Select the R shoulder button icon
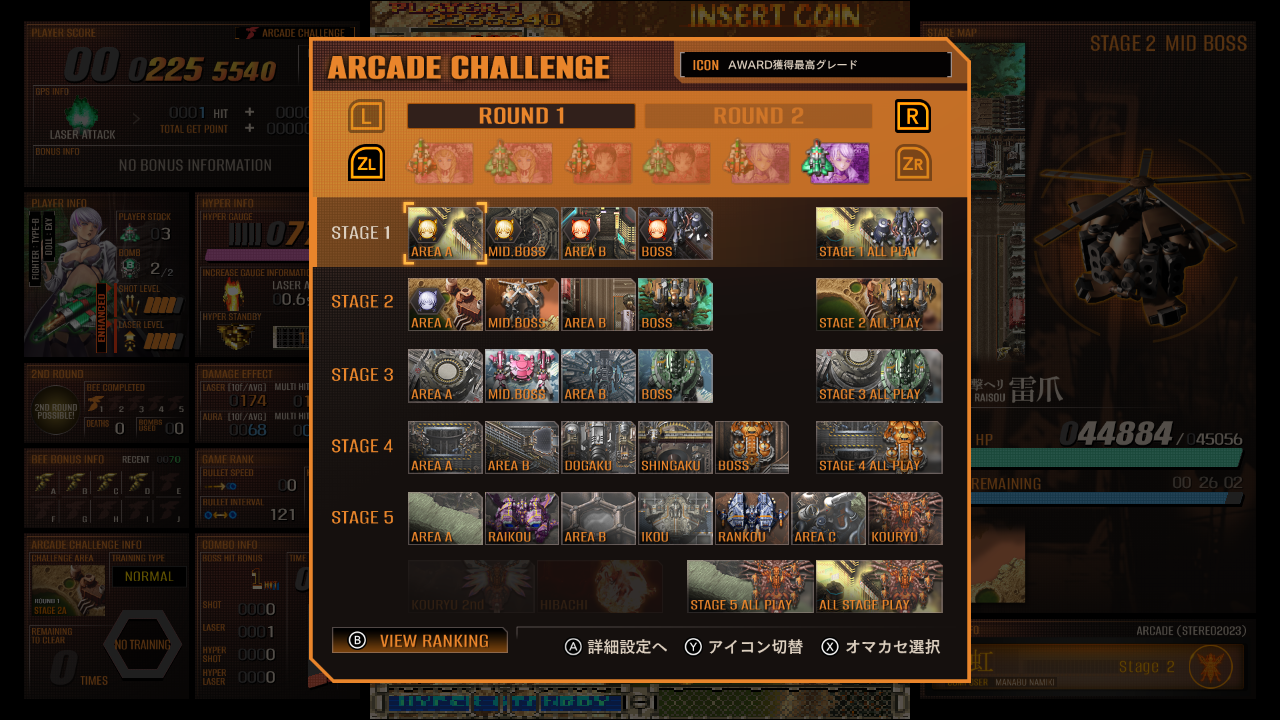 click(912, 116)
